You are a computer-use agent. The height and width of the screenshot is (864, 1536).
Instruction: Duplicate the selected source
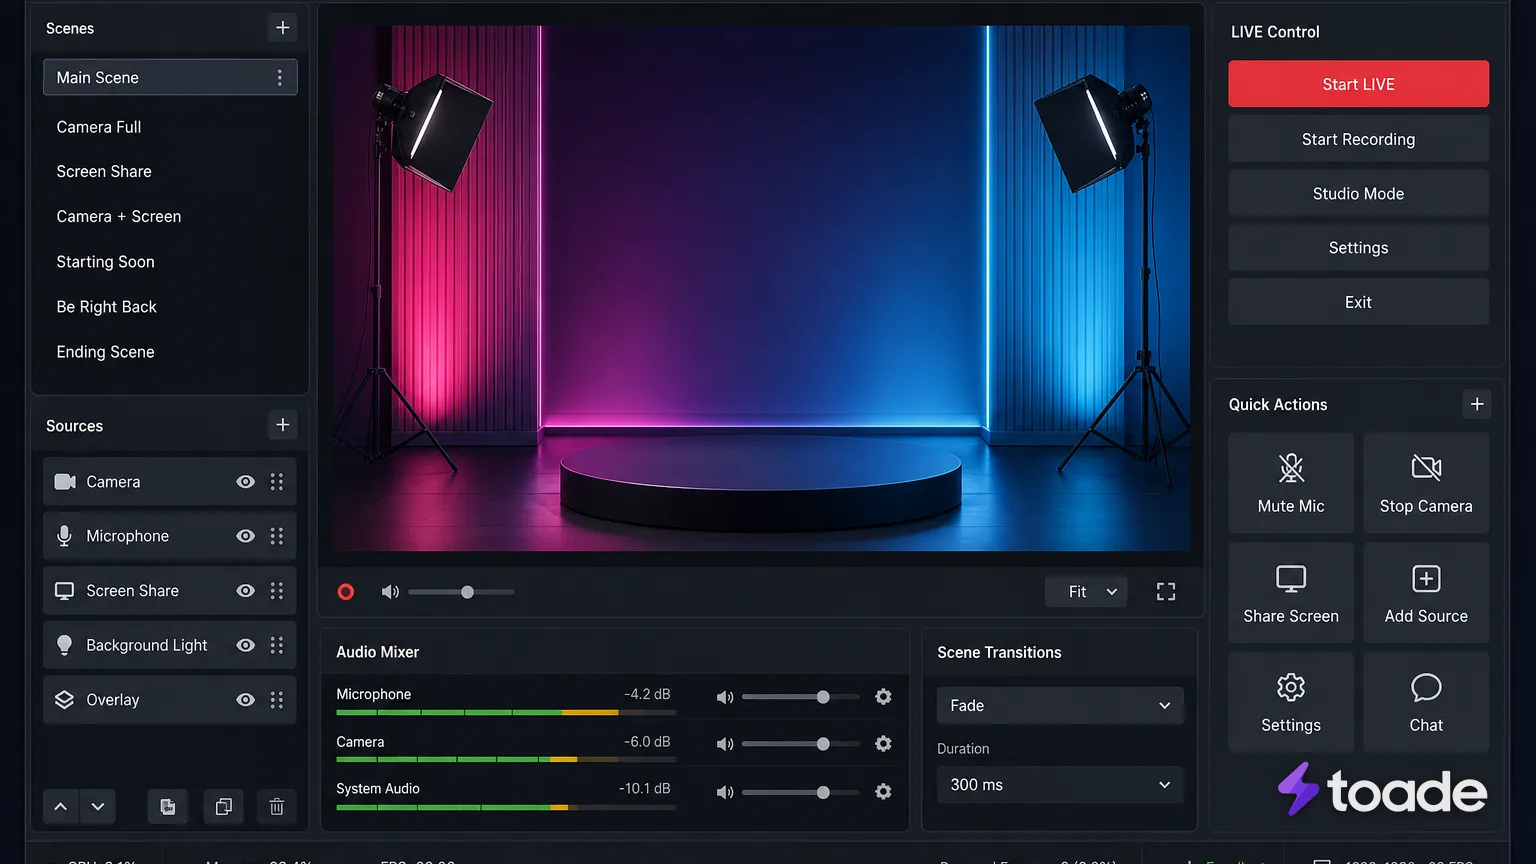point(224,806)
